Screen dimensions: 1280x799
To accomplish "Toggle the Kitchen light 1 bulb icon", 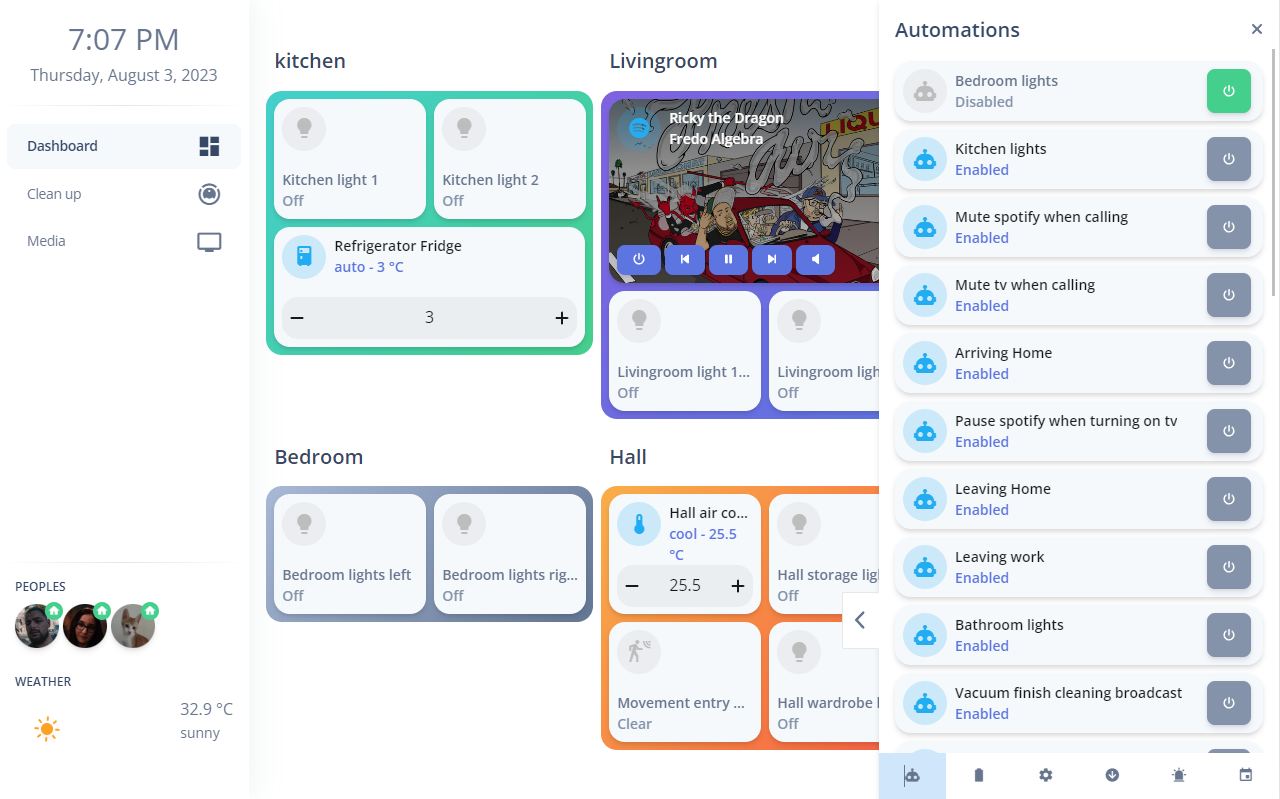I will click(x=305, y=128).
